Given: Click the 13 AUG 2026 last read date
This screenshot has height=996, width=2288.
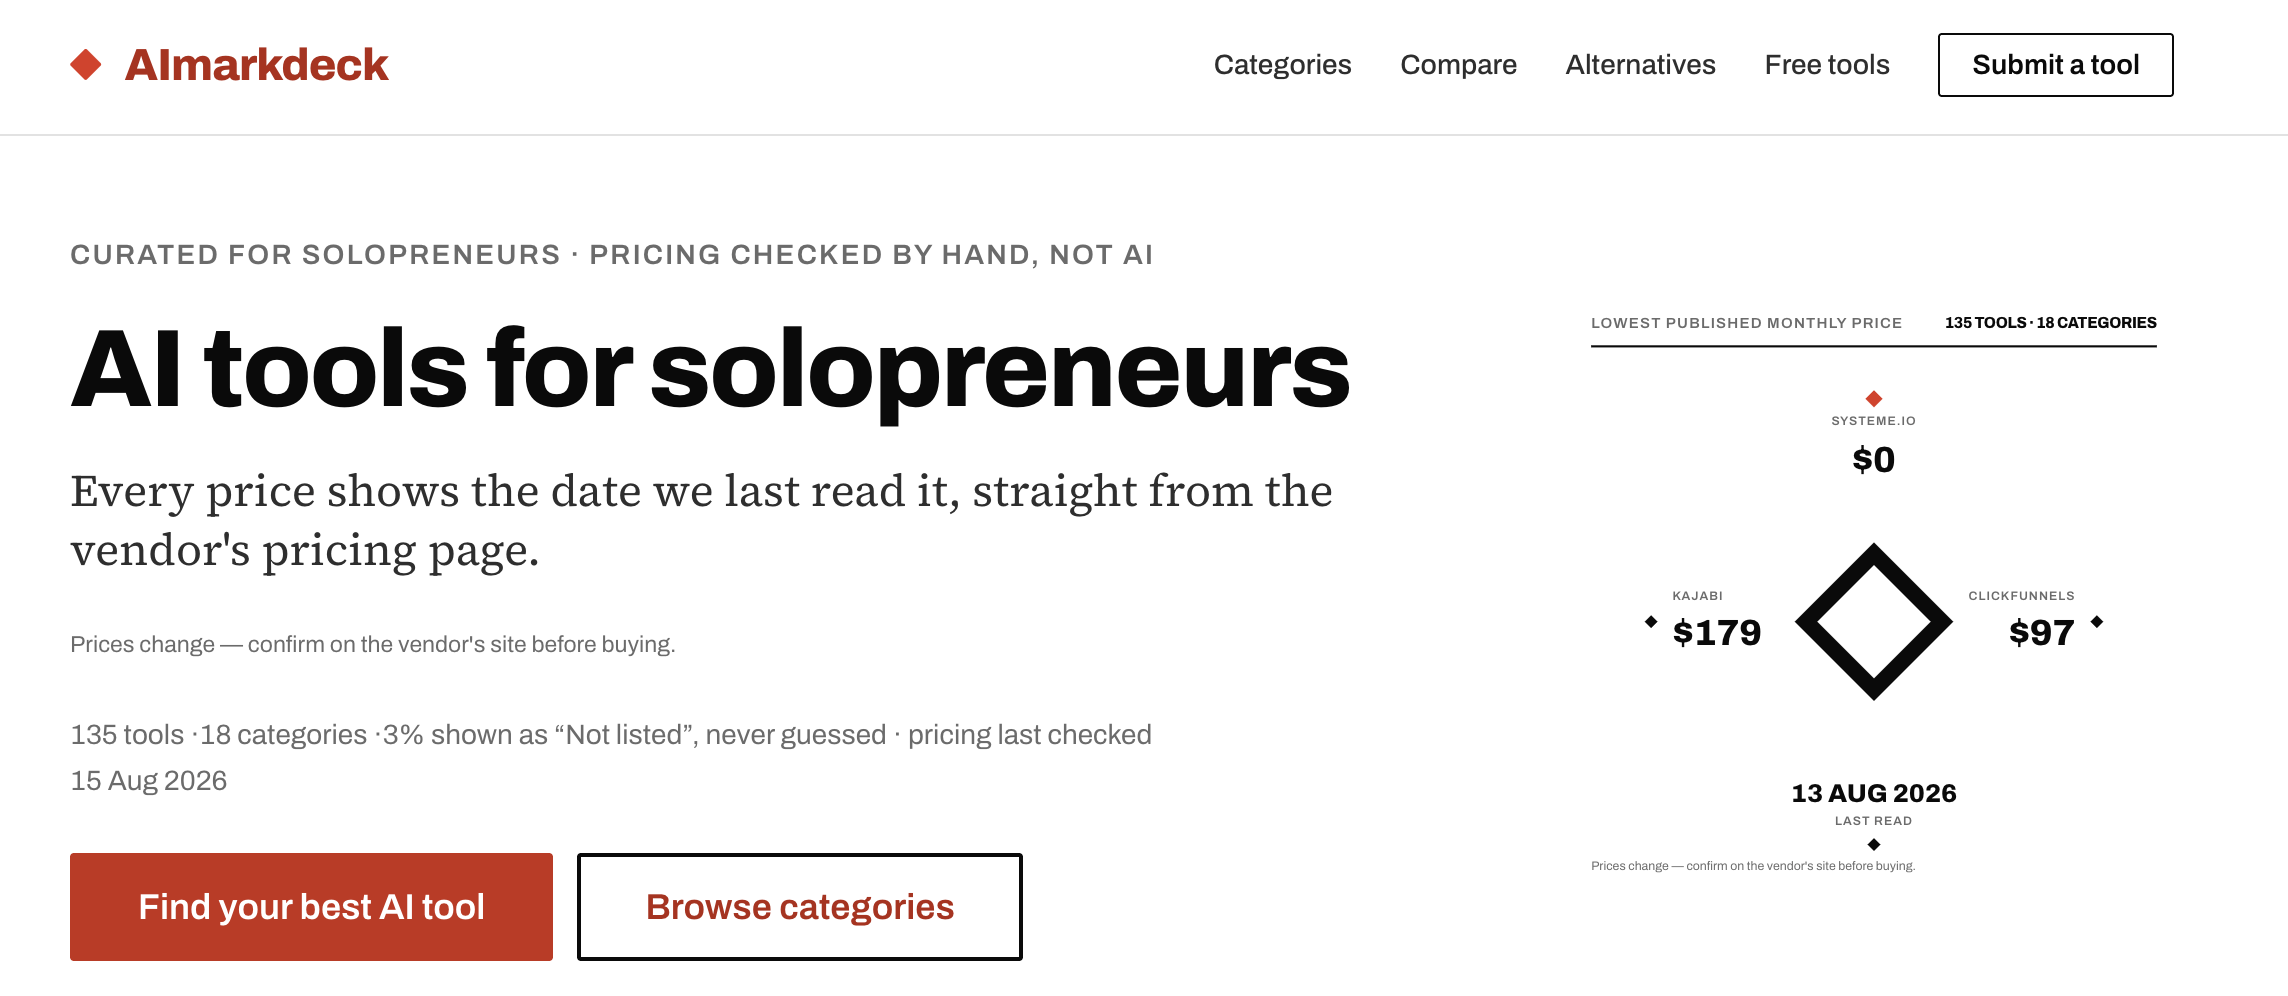Looking at the screenshot, I should (x=1873, y=793).
